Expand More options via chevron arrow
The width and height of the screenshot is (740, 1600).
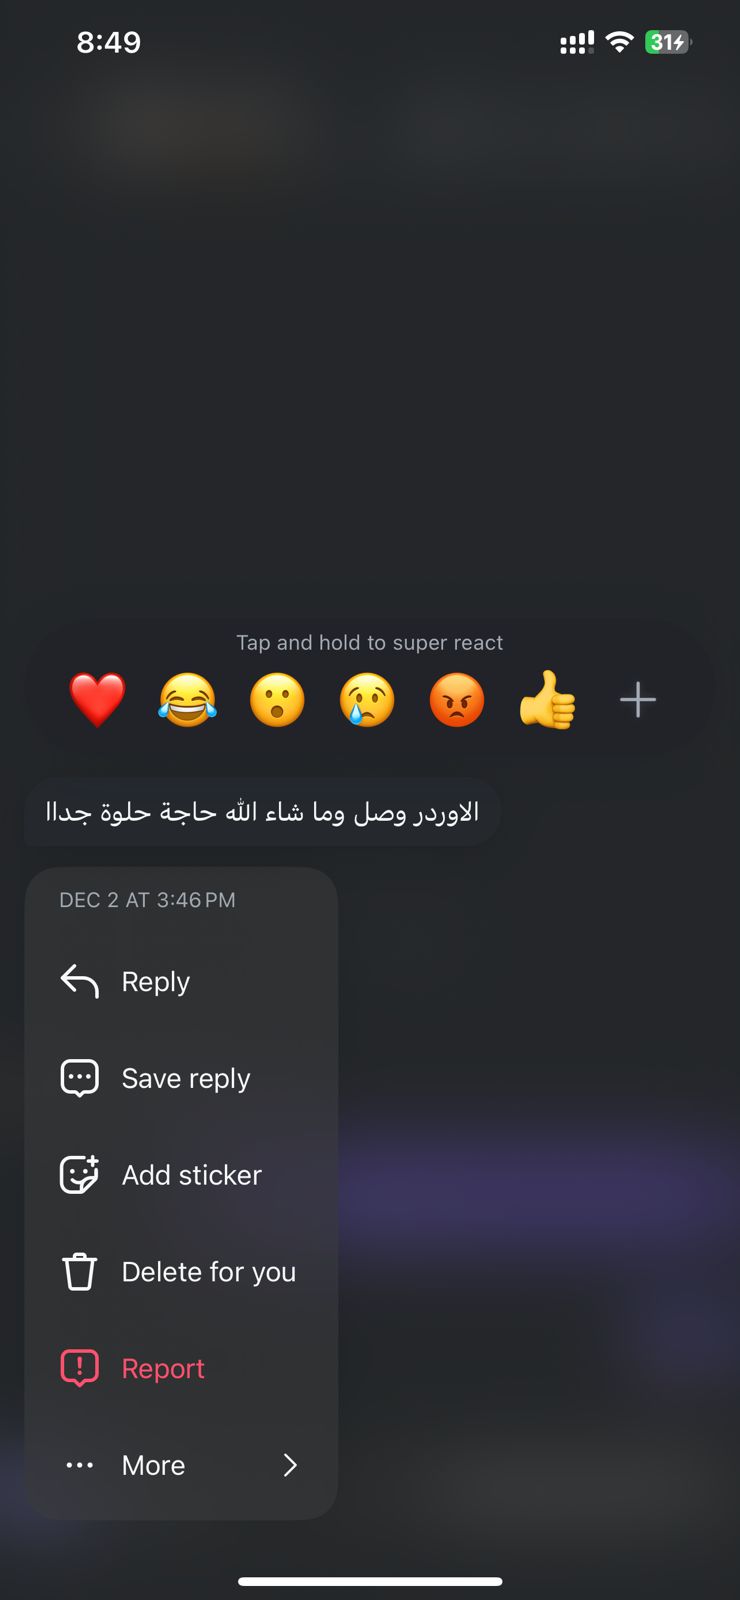290,1465
